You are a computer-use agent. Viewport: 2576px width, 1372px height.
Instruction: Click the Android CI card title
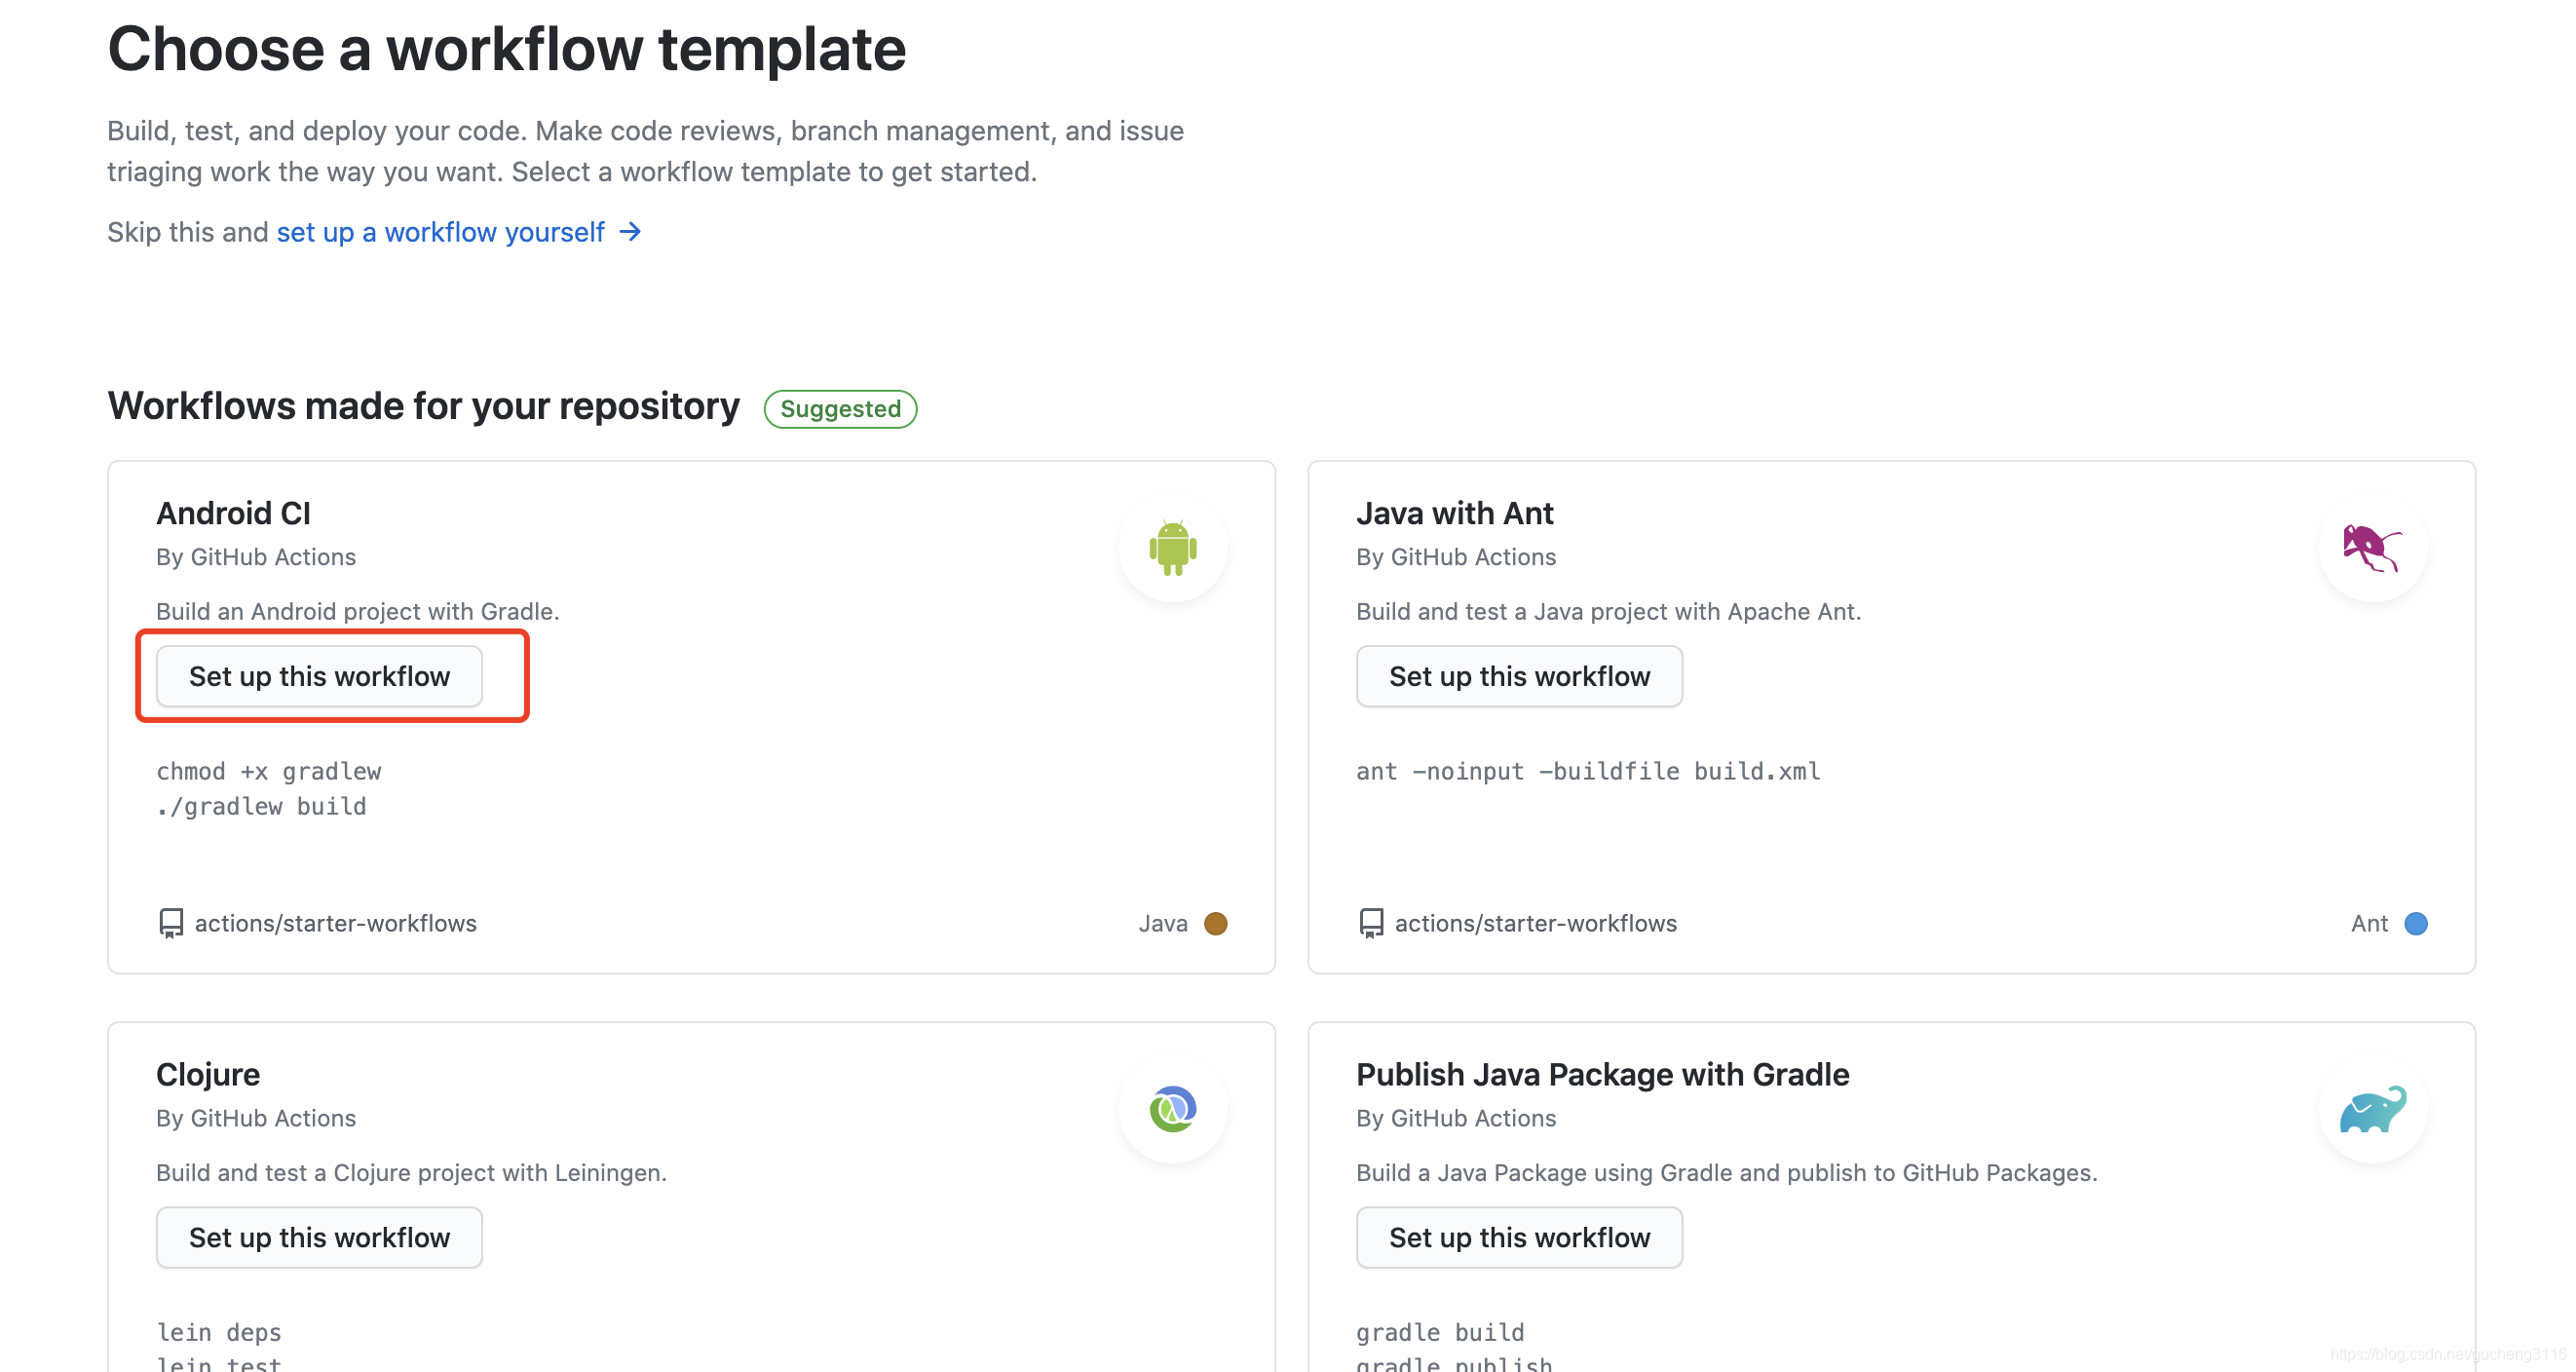pyautogui.click(x=233, y=513)
